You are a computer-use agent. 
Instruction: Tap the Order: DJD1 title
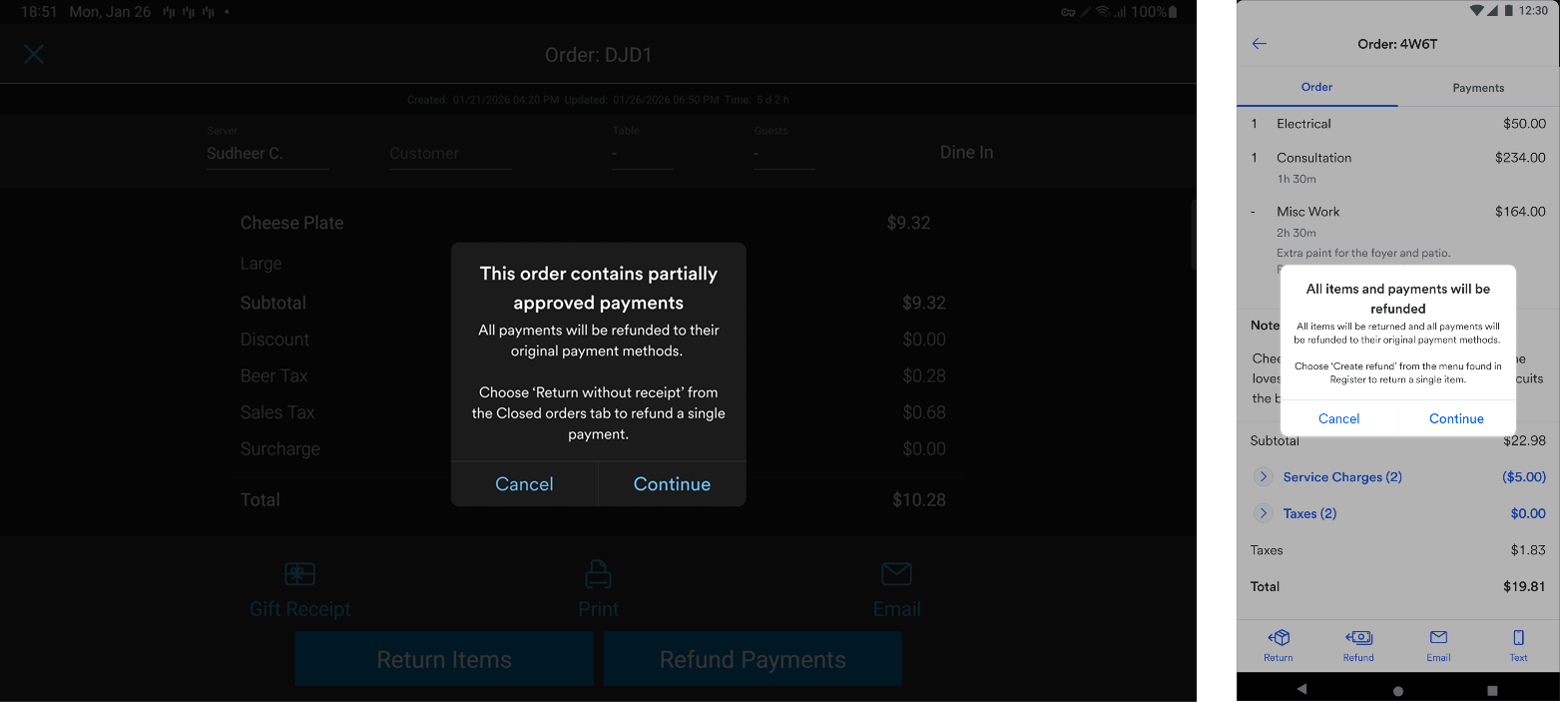click(598, 55)
